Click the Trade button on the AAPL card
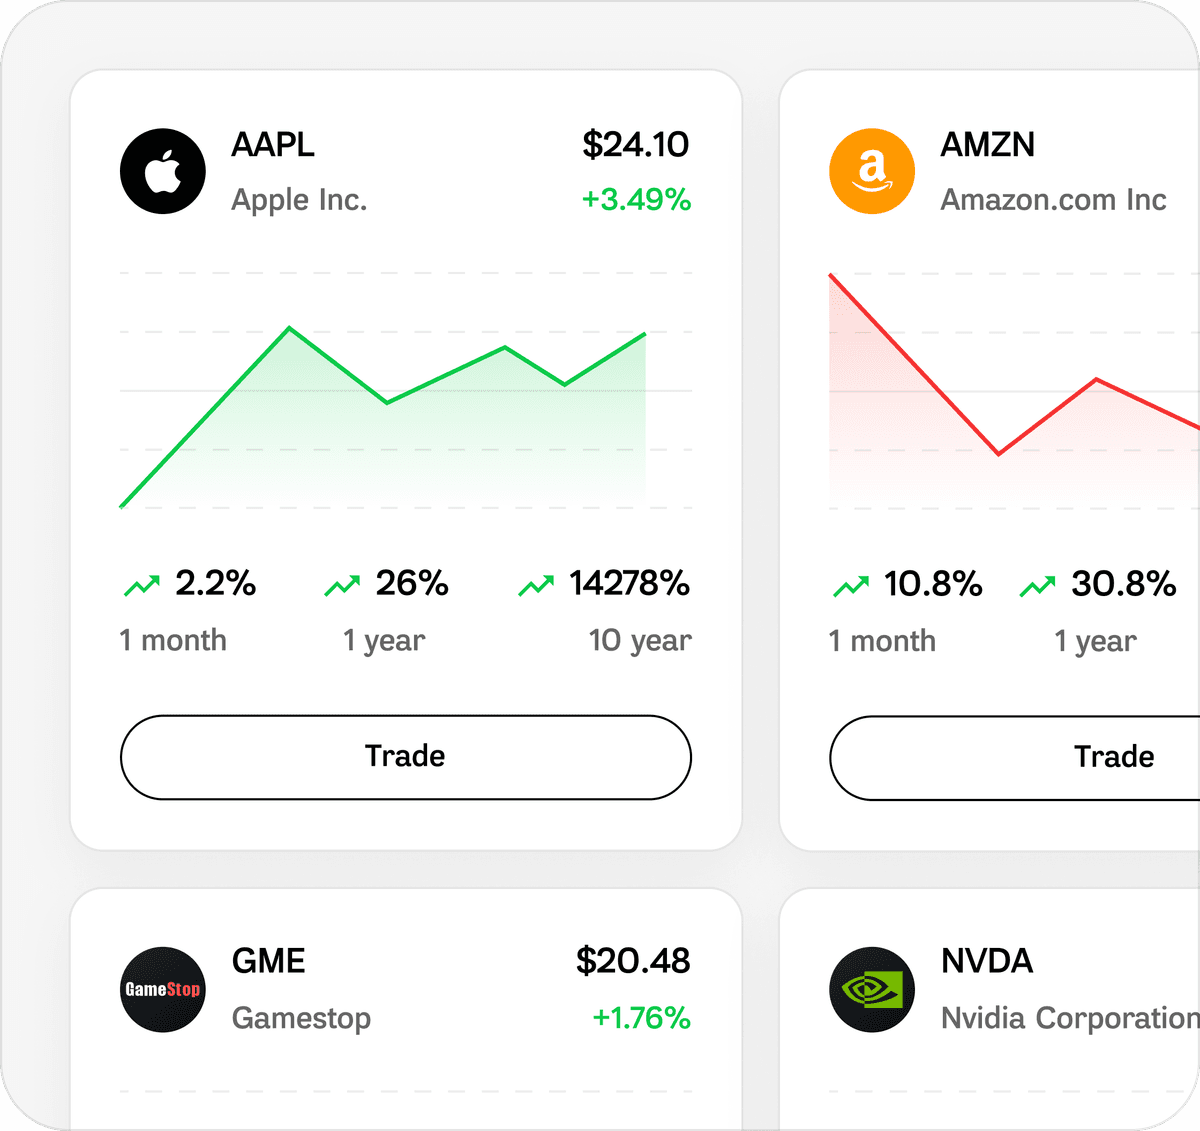 point(405,757)
